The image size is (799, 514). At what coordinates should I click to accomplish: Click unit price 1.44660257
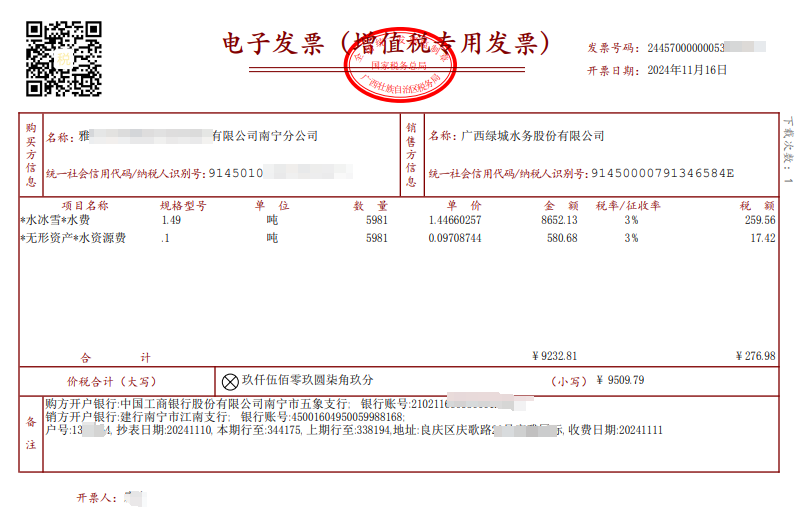455,220
